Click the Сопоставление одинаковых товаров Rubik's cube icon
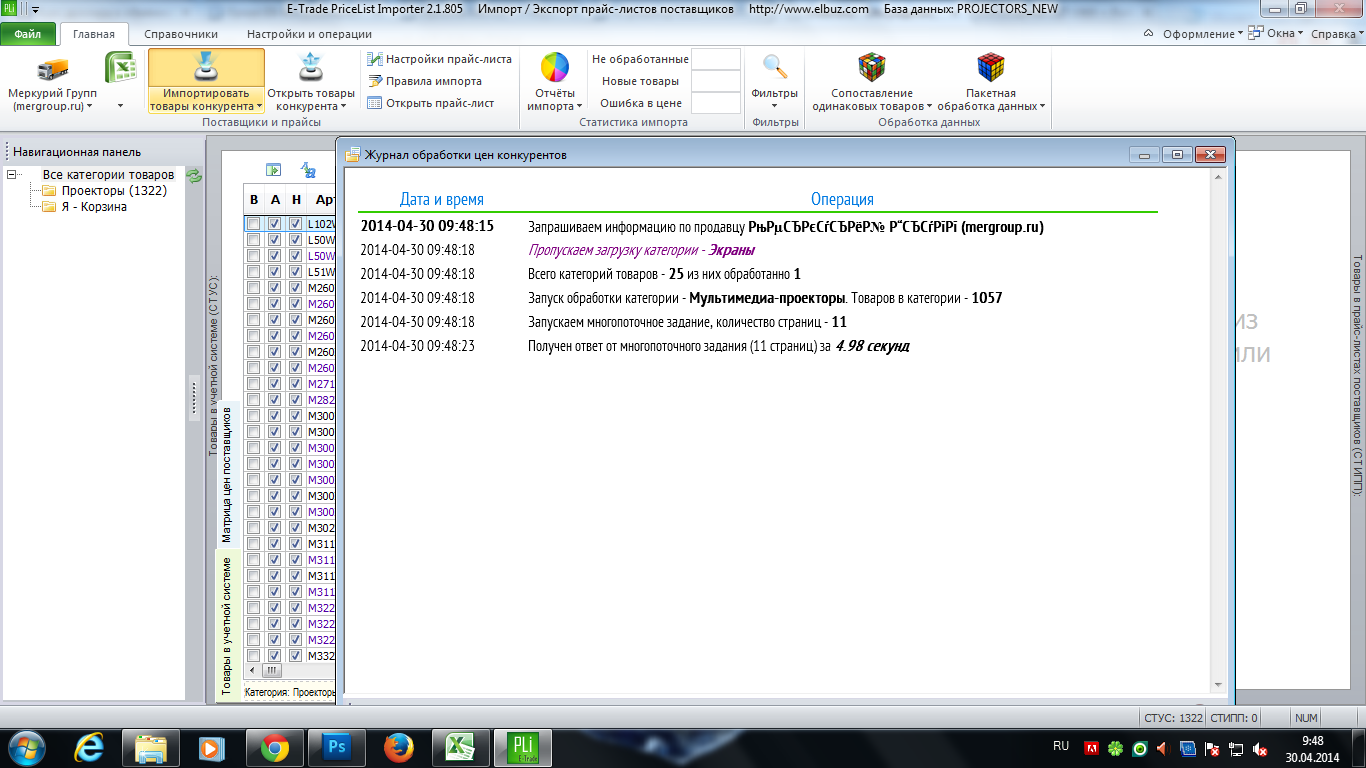Viewport: 1366px width, 768px height. tap(872, 67)
